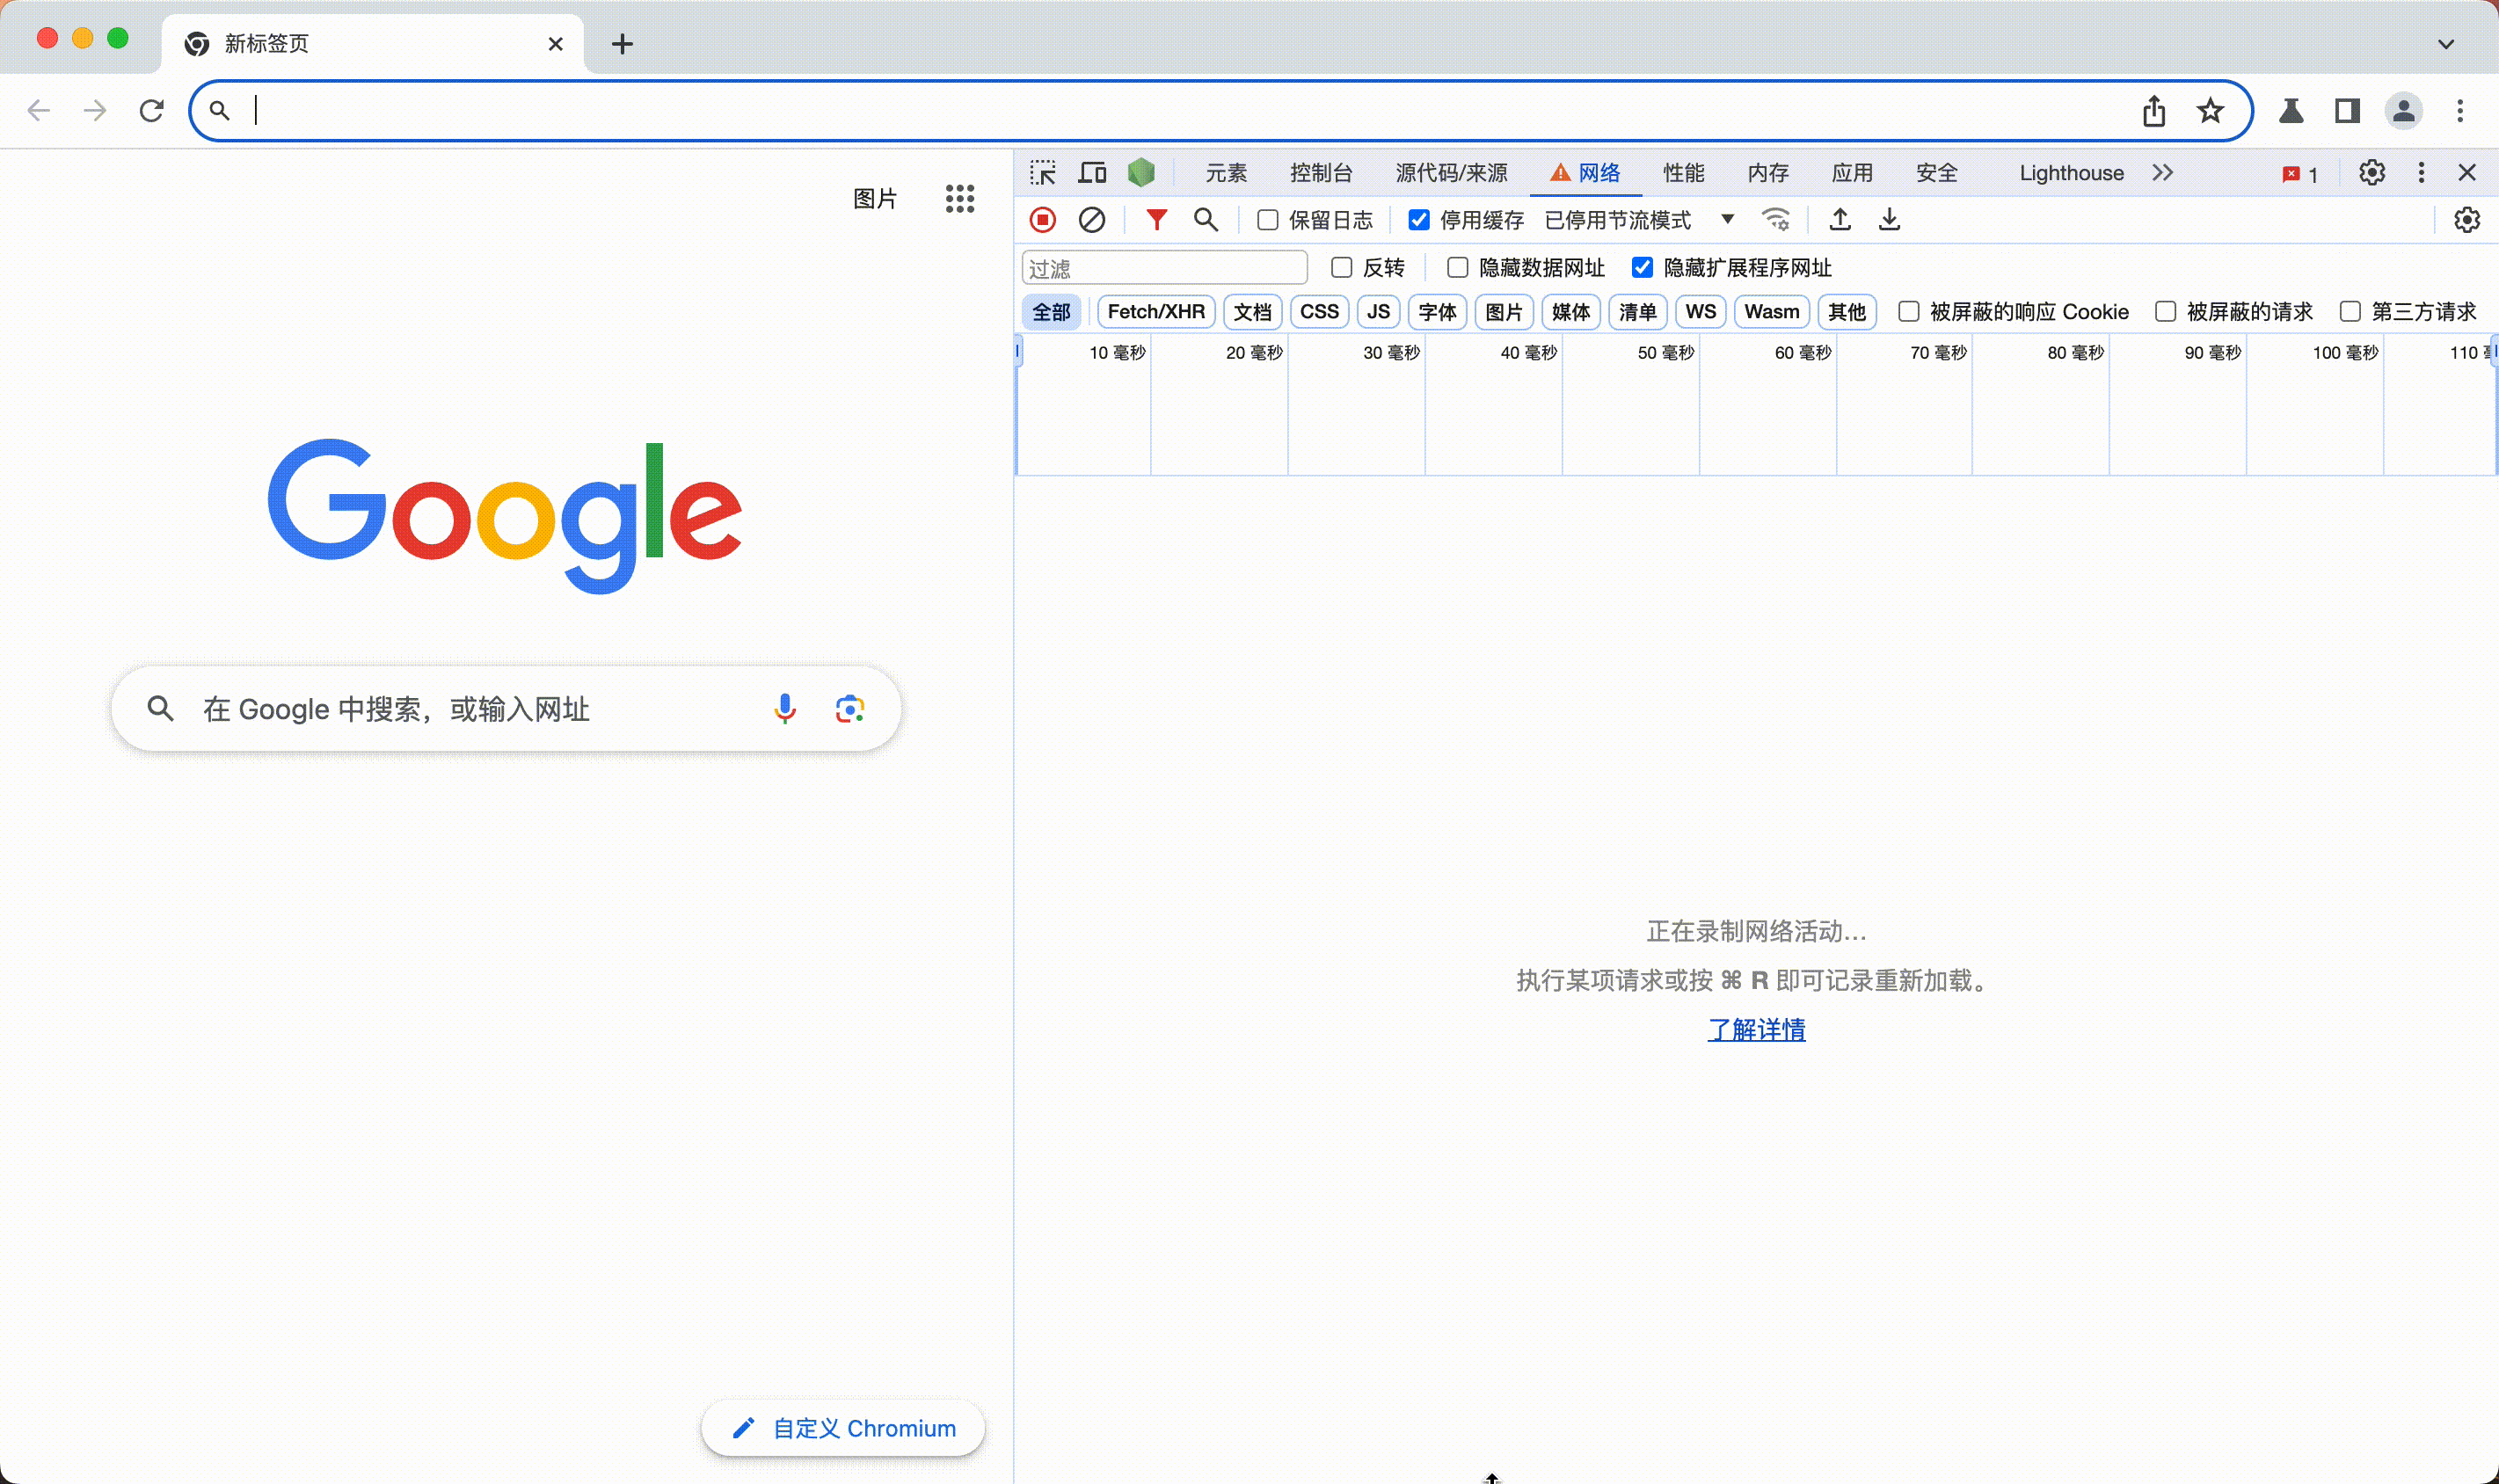Toggle the 保留日志 checkbox
This screenshot has height=1484, width=2499.
1268,219
